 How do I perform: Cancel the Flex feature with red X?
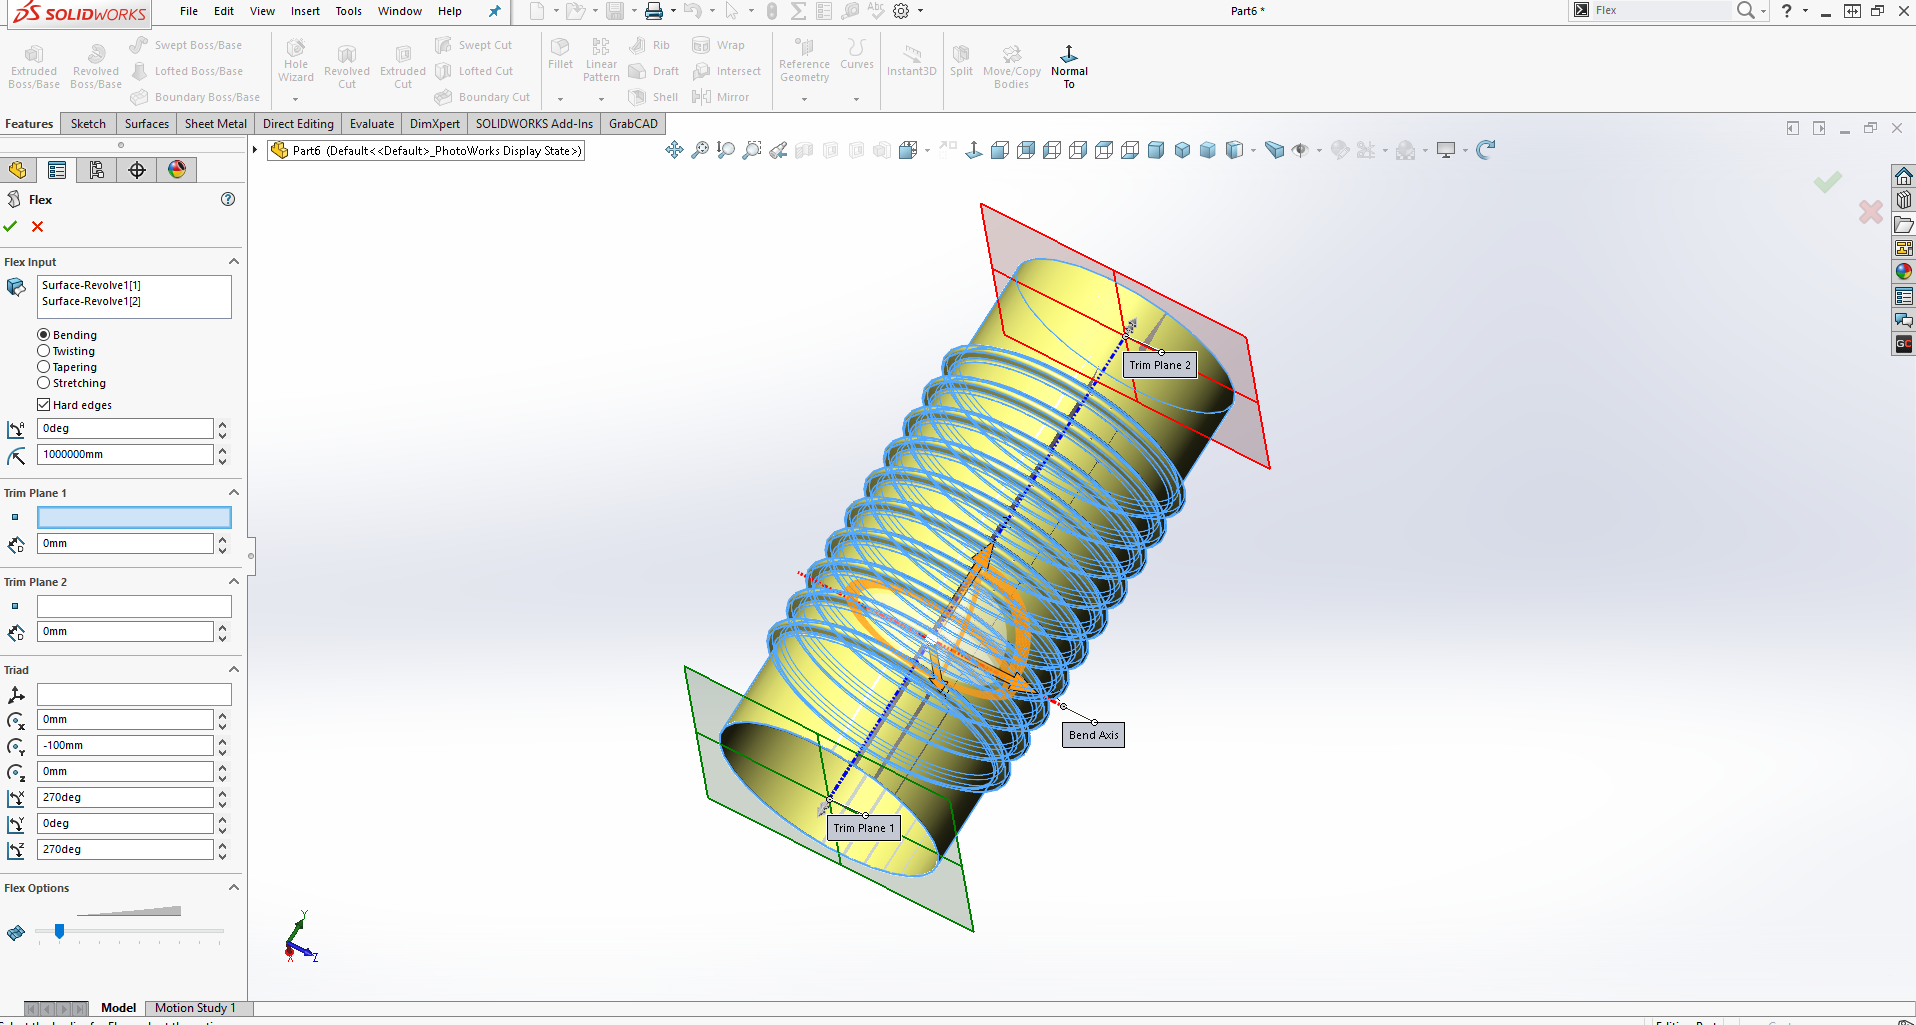38,227
